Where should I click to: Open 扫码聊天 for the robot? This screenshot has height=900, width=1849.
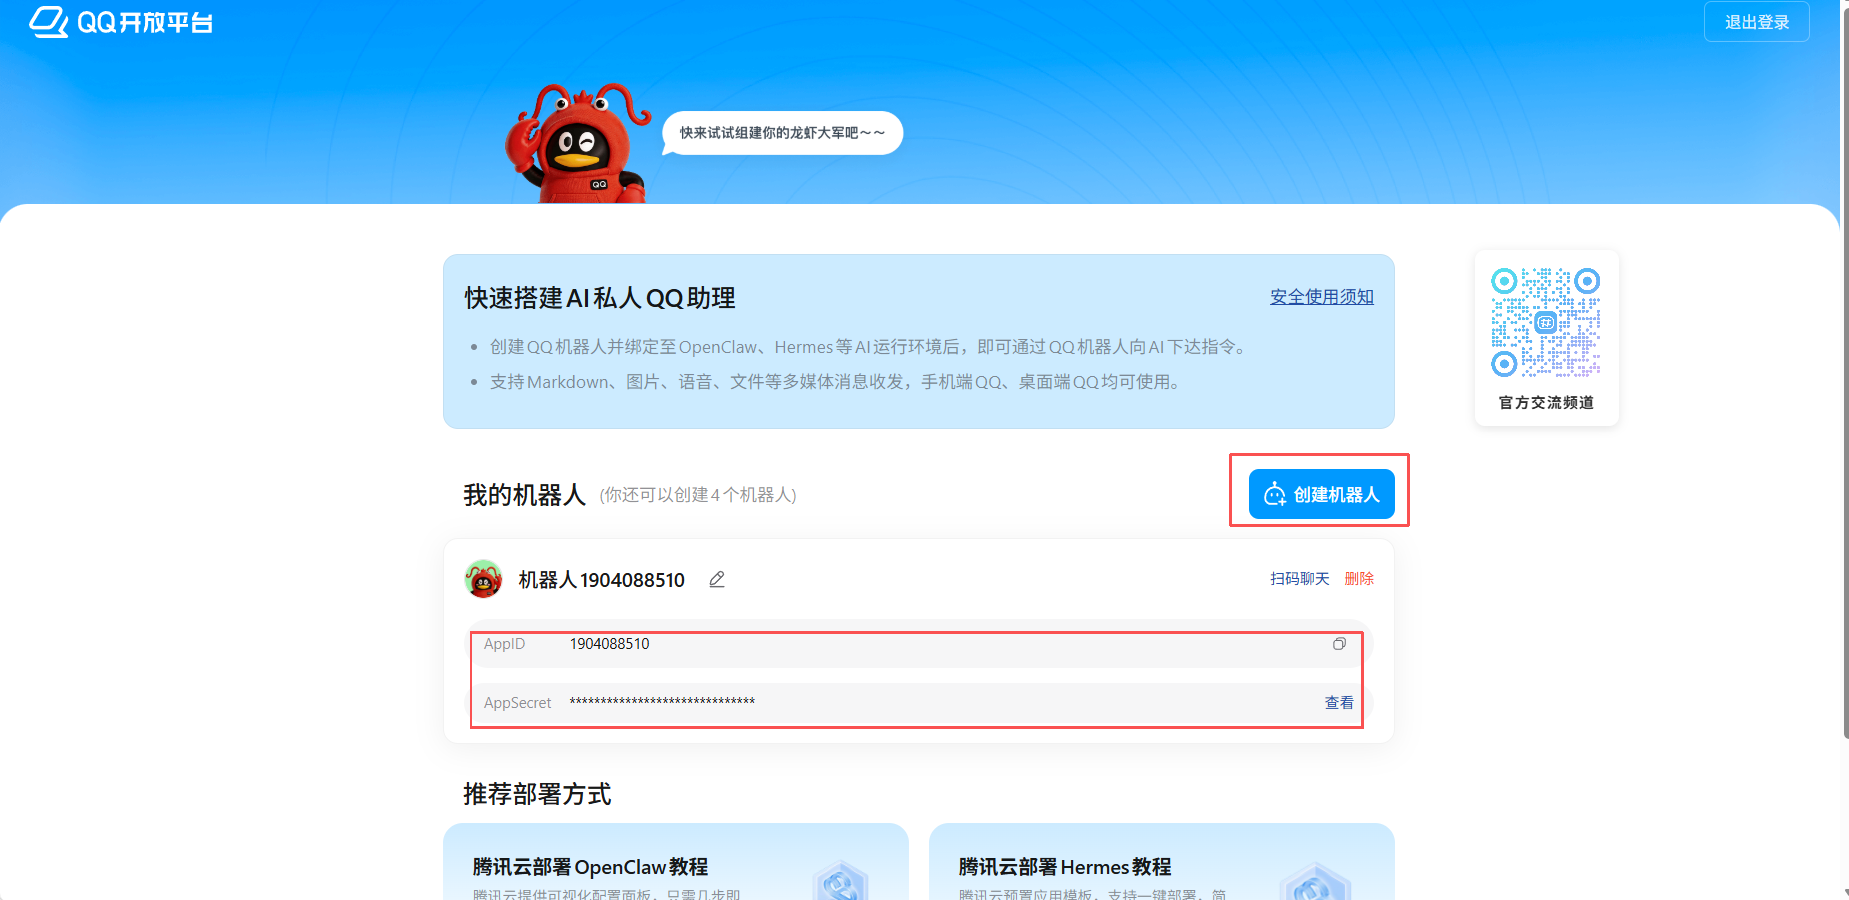1299,579
